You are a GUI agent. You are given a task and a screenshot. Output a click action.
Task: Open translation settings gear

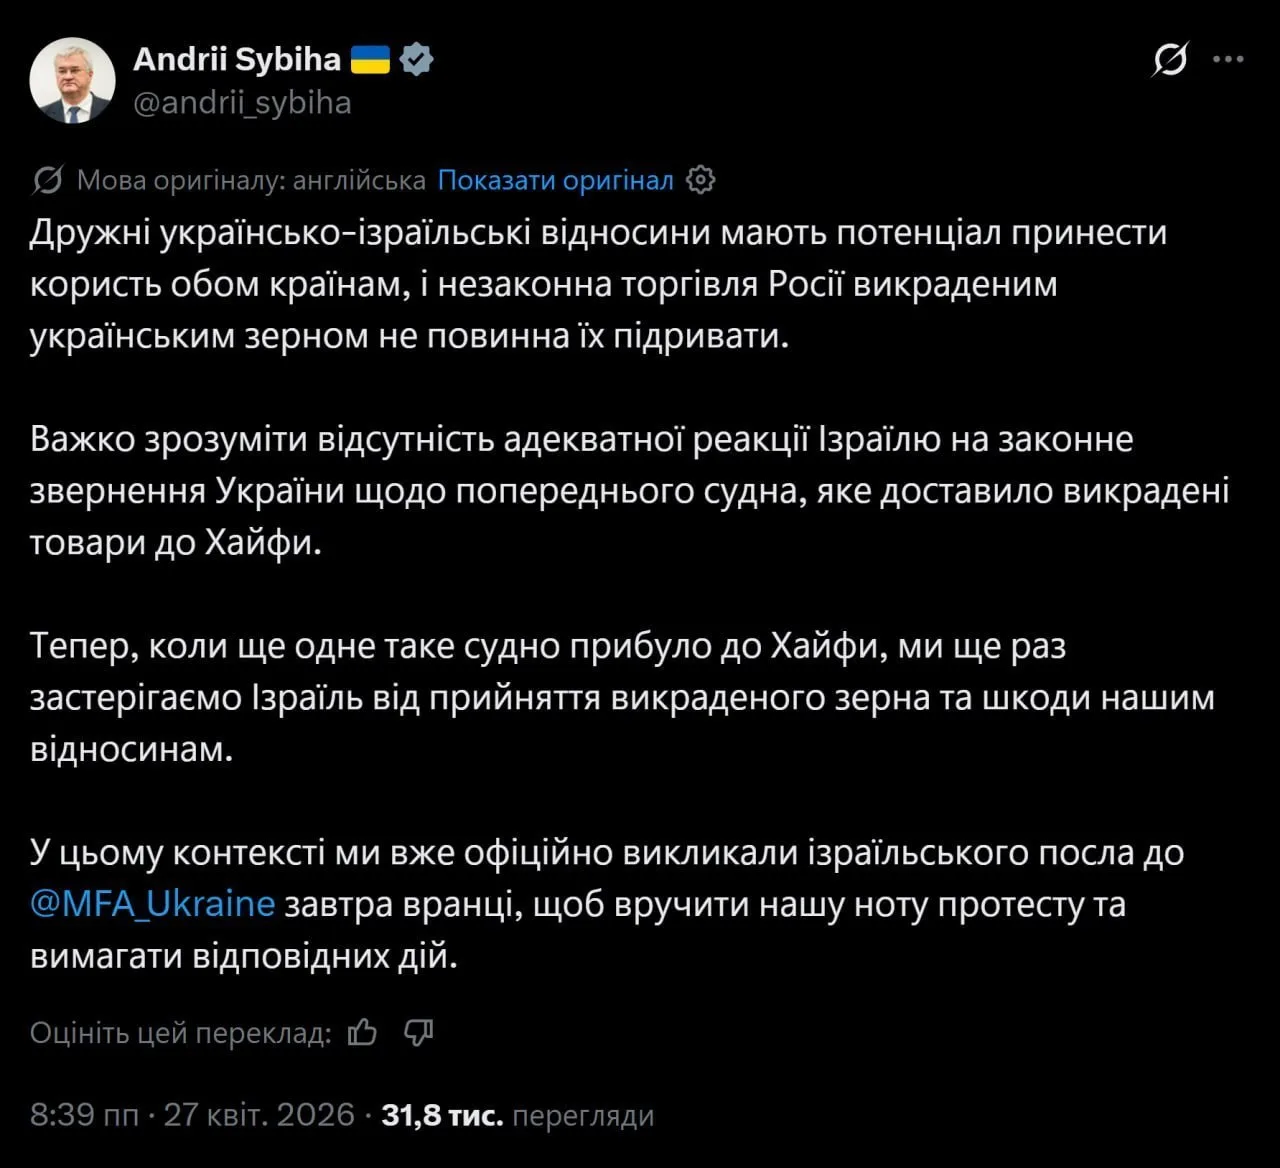[x=702, y=181]
